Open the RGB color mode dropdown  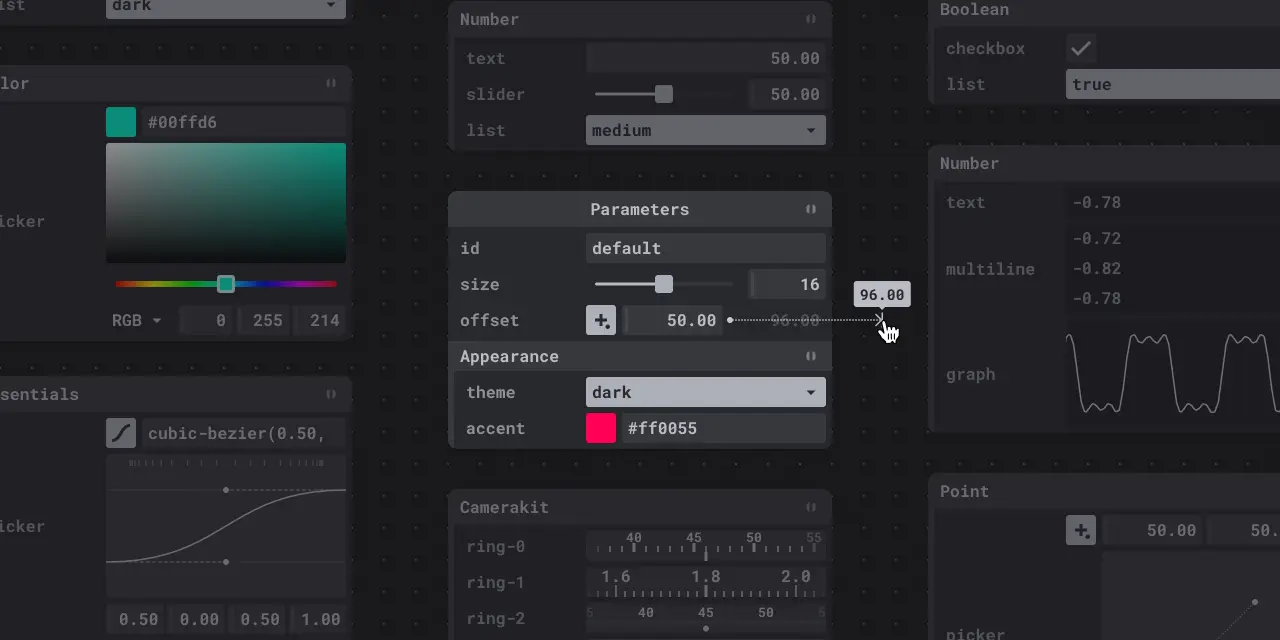point(137,320)
